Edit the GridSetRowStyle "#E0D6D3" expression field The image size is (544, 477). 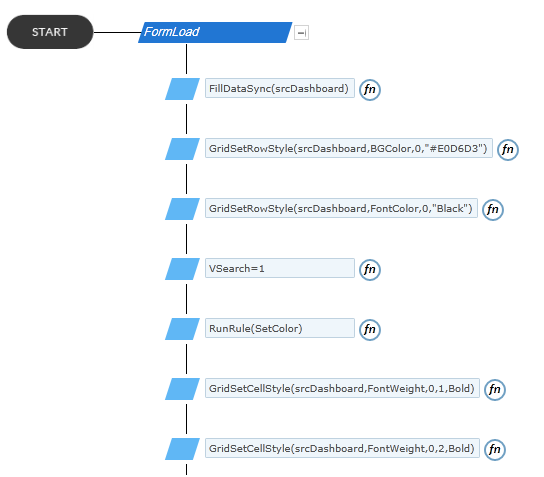[349, 148]
